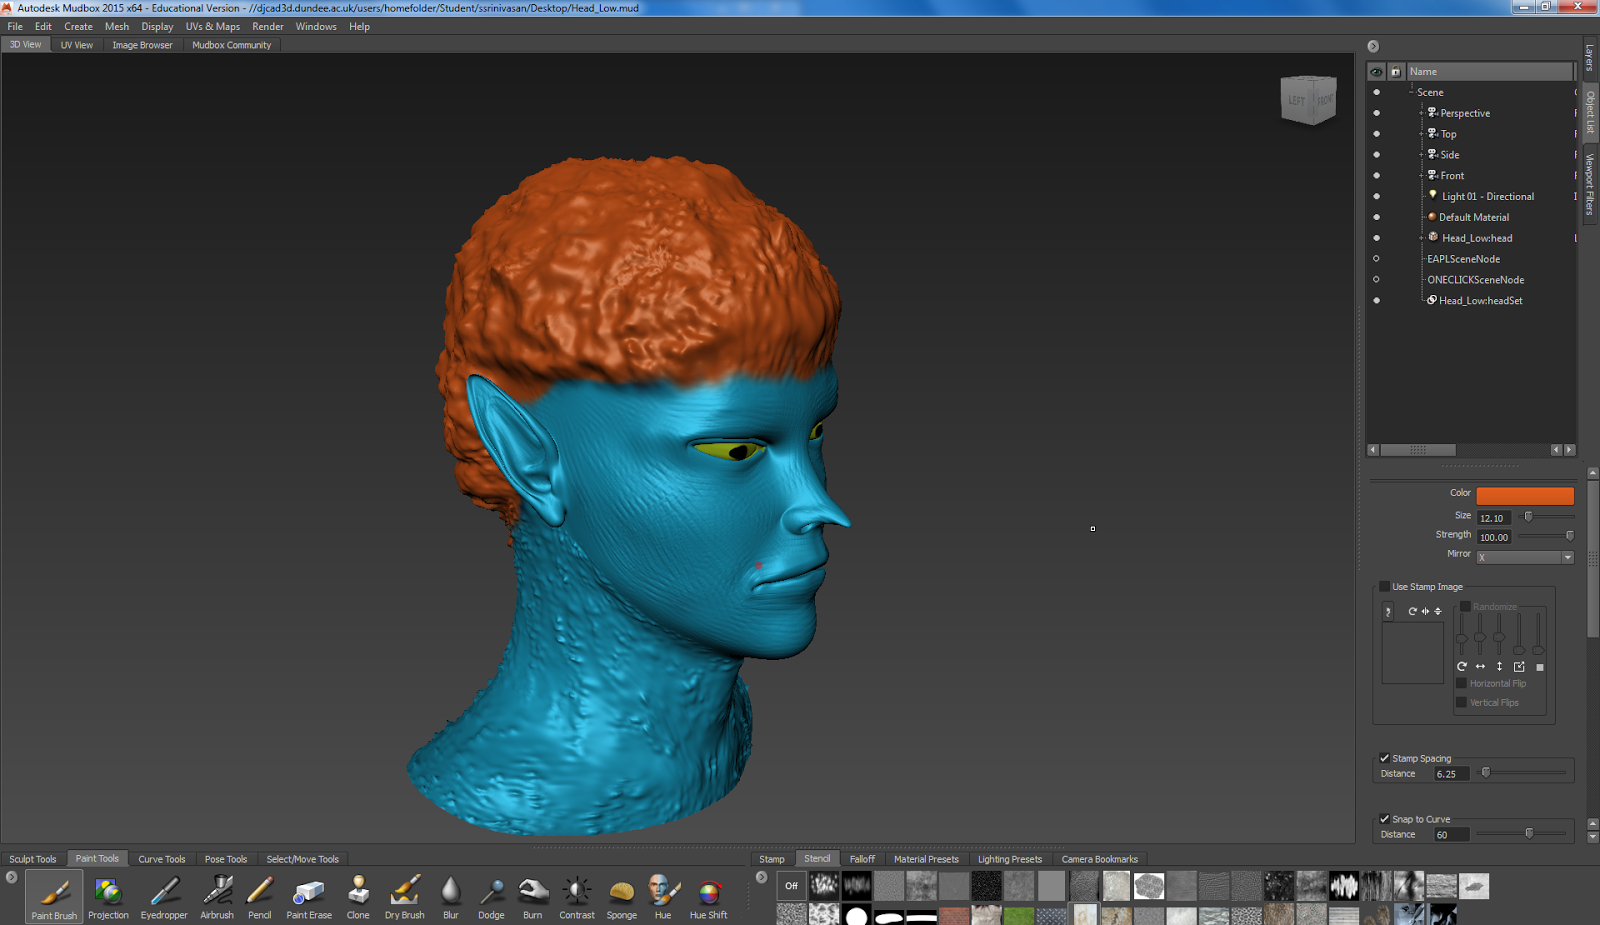Open the brush Color swatch
Image resolution: width=1600 pixels, height=925 pixels.
click(x=1524, y=495)
